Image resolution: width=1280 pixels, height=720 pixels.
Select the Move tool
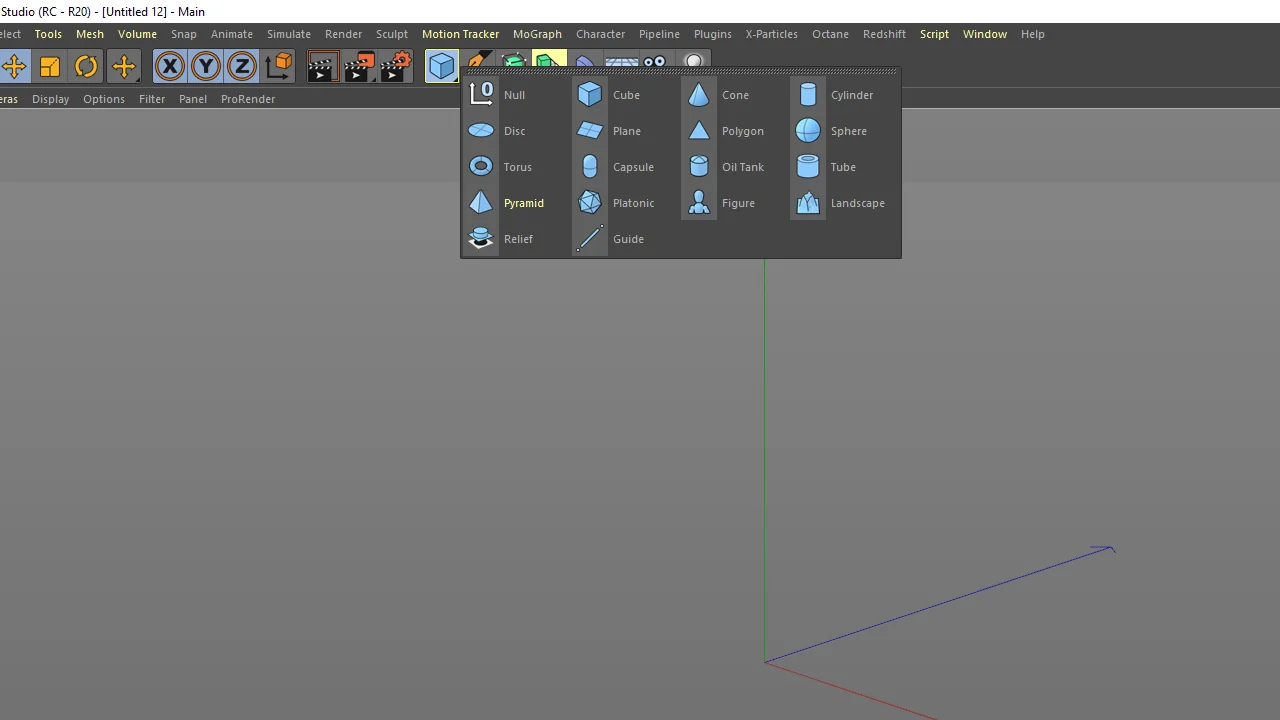tap(14, 67)
